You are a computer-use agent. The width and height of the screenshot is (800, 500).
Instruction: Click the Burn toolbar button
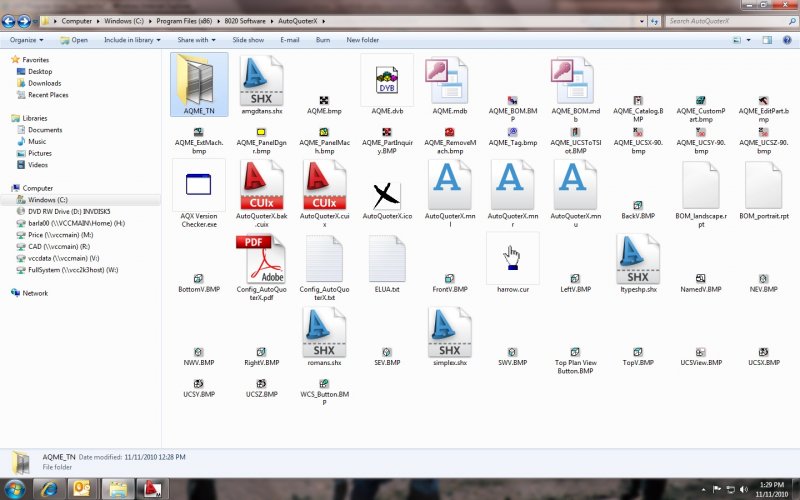(322, 40)
